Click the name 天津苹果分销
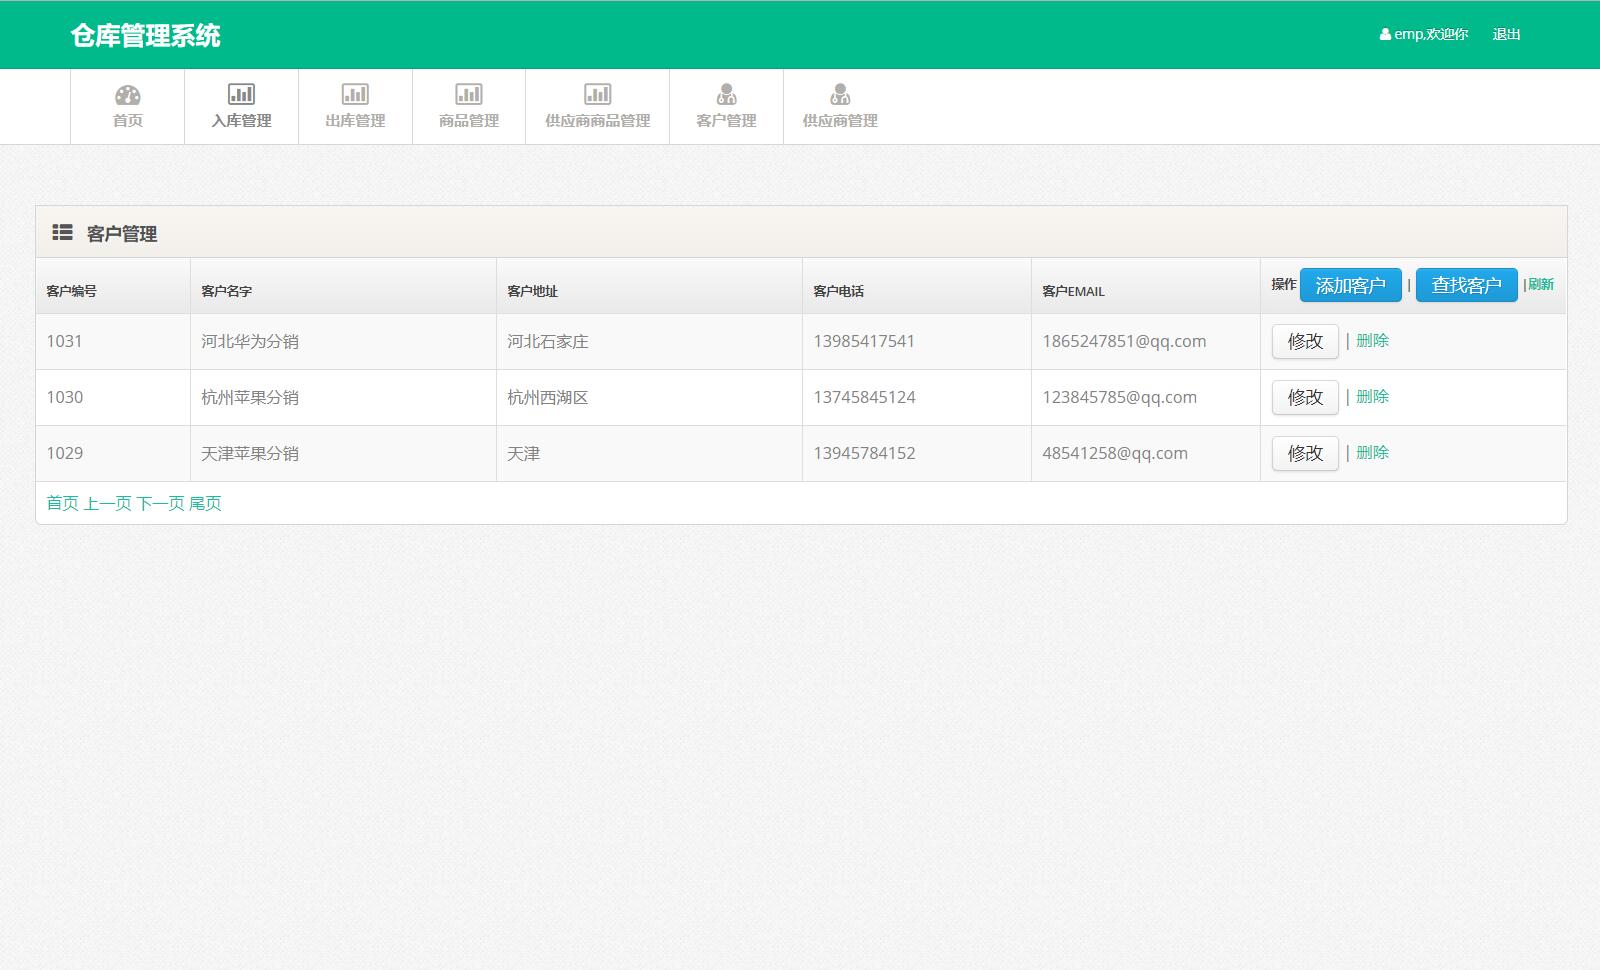The image size is (1600, 970). coord(250,453)
